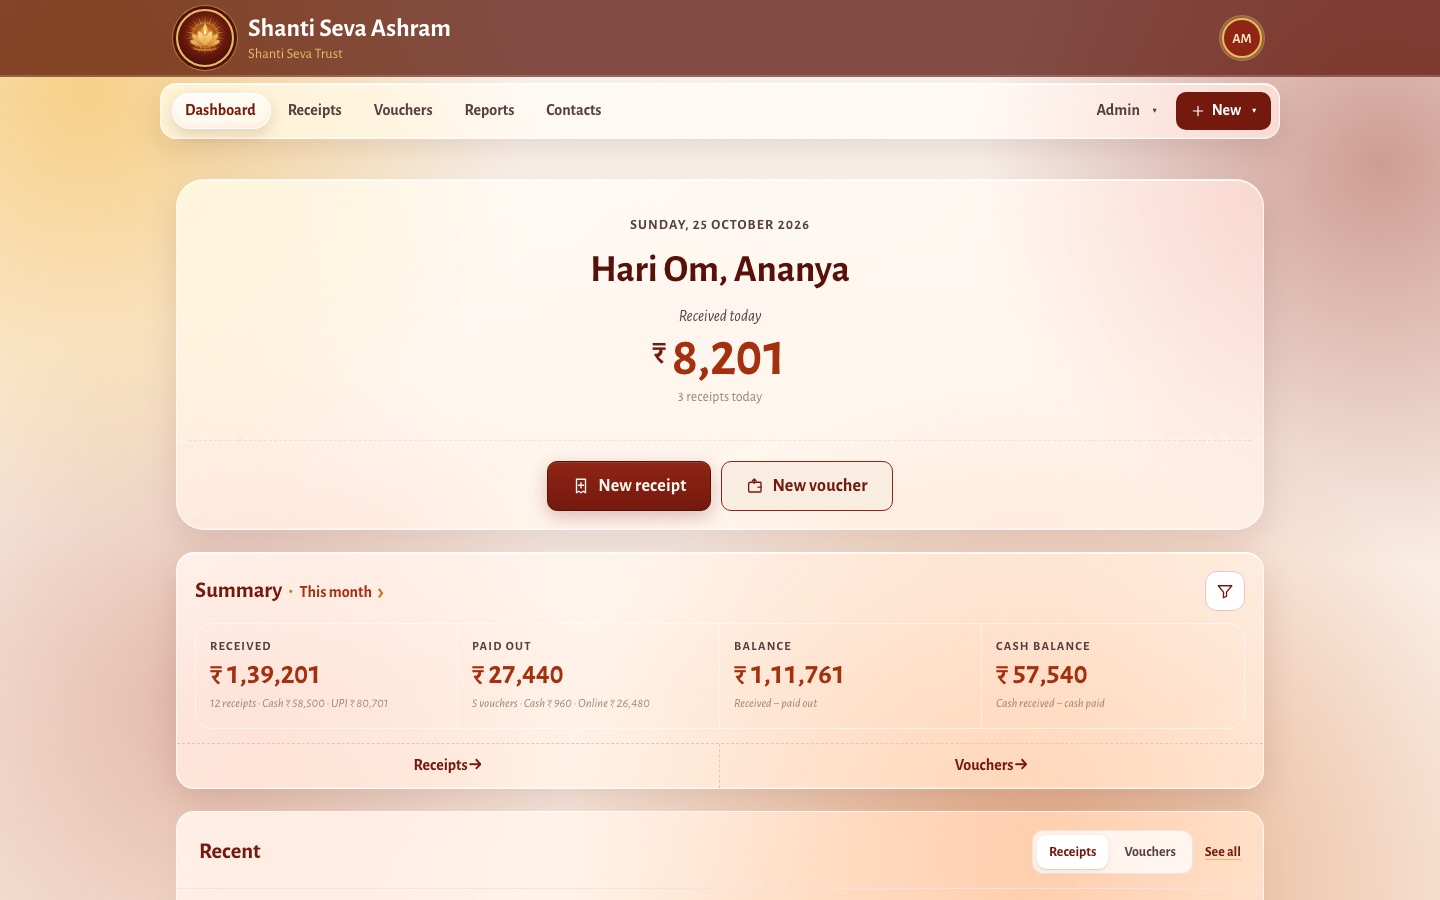The height and width of the screenshot is (900, 1440).
Task: Open the Receipts nav tab
Action: (x=315, y=110)
